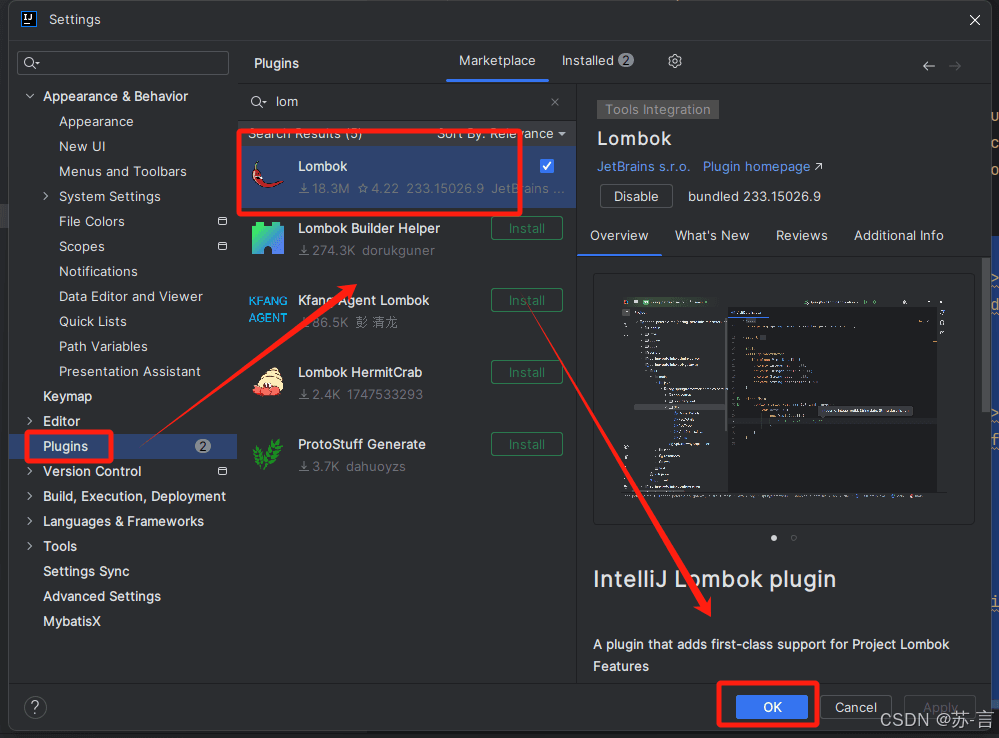Click the Lombok HermitCrab plugin icon
The image size is (999, 738).
coord(268,382)
